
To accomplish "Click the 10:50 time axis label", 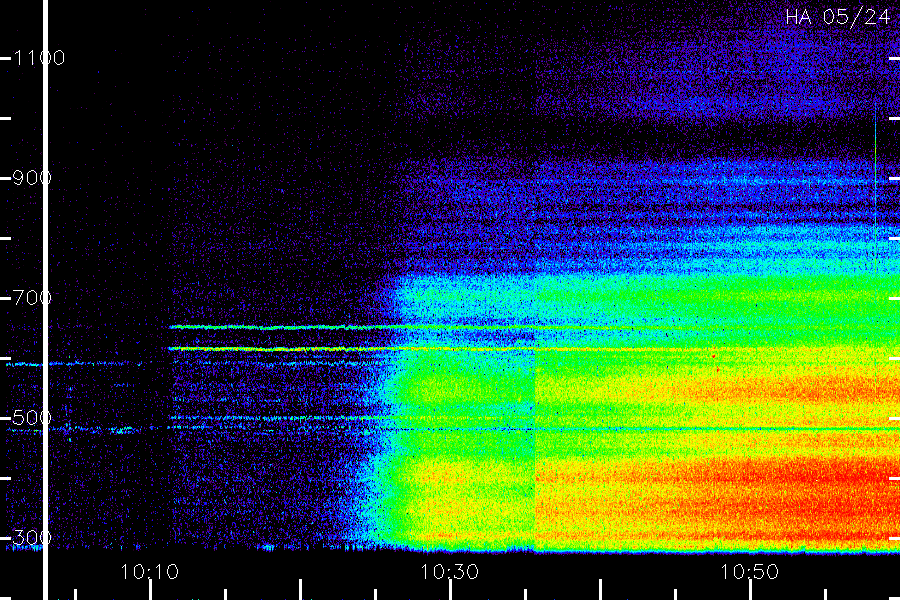I will [x=750, y=571].
